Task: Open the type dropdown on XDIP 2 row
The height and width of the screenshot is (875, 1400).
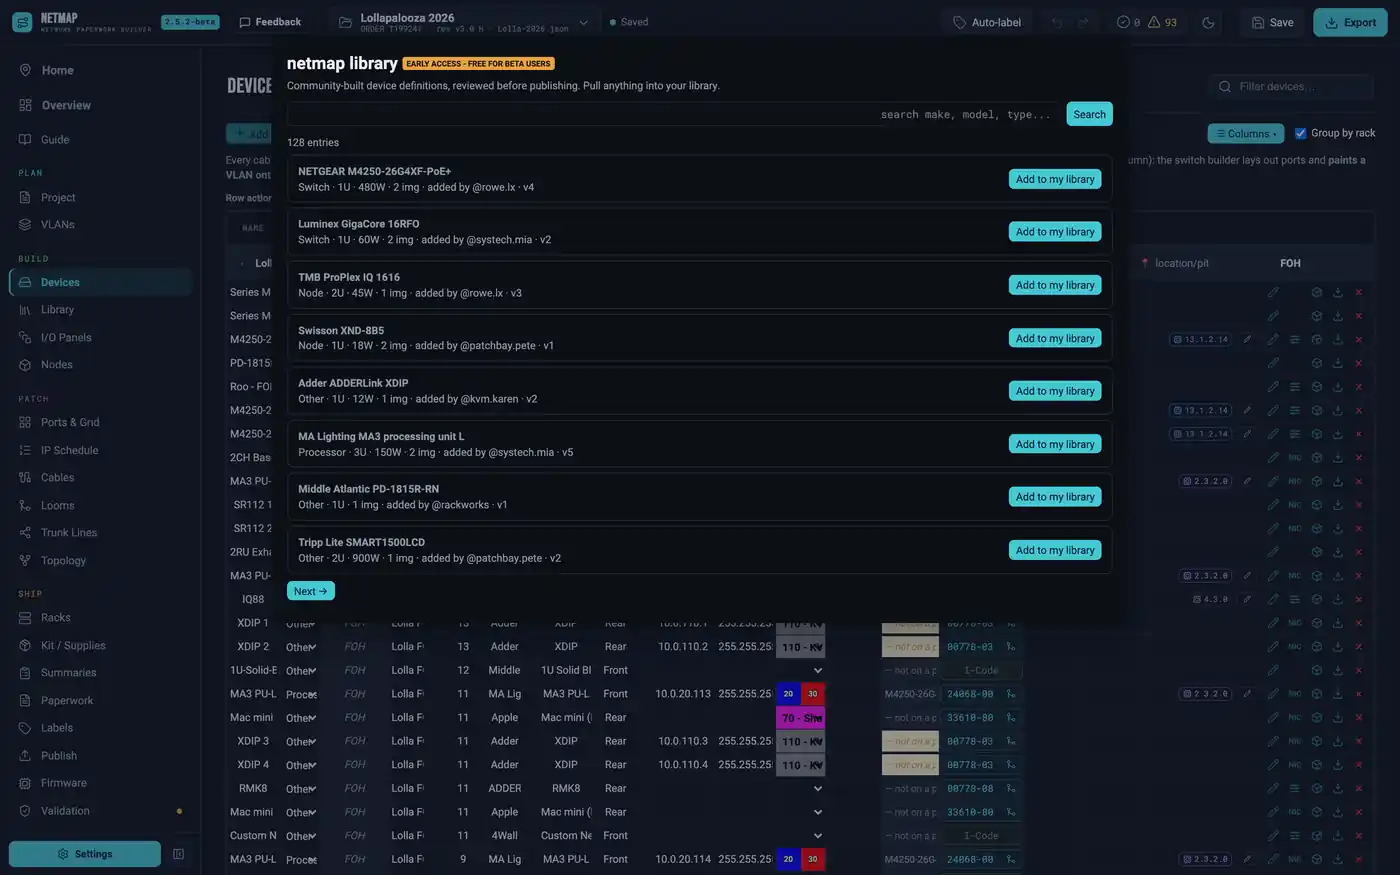Action: tap(300, 647)
